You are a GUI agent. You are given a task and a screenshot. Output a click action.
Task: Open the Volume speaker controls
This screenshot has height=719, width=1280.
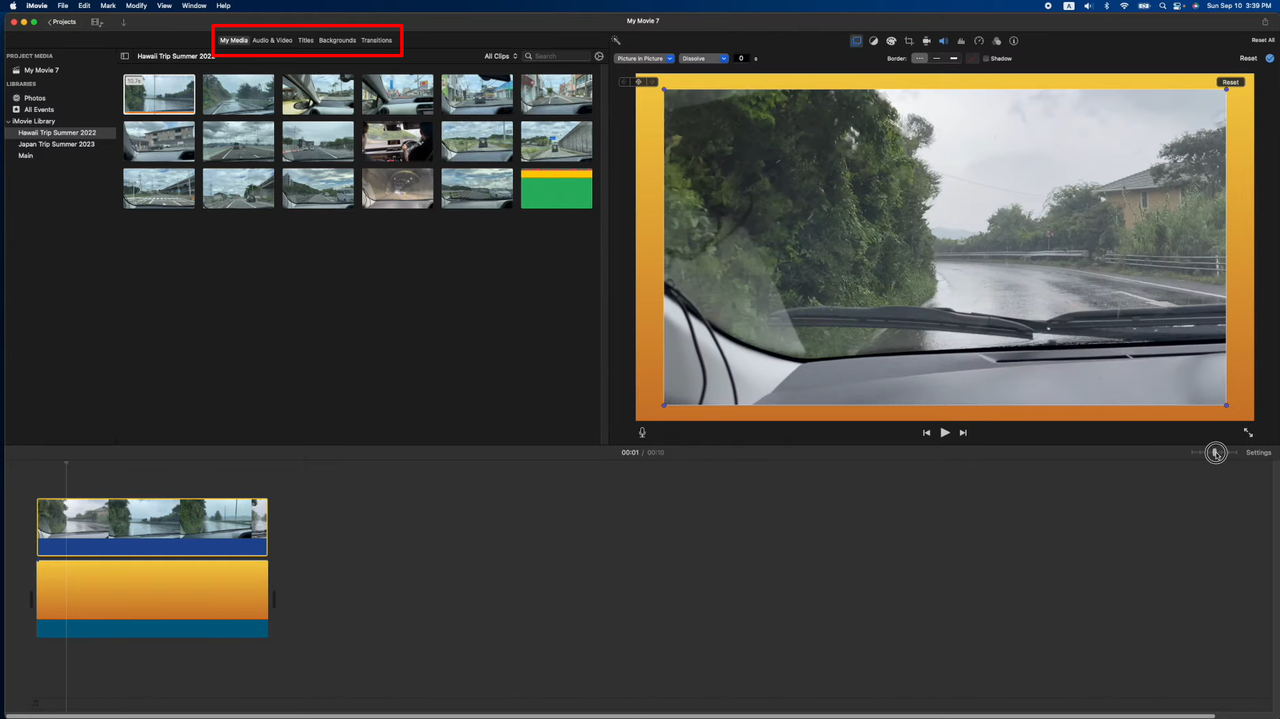pyautogui.click(x=943, y=41)
